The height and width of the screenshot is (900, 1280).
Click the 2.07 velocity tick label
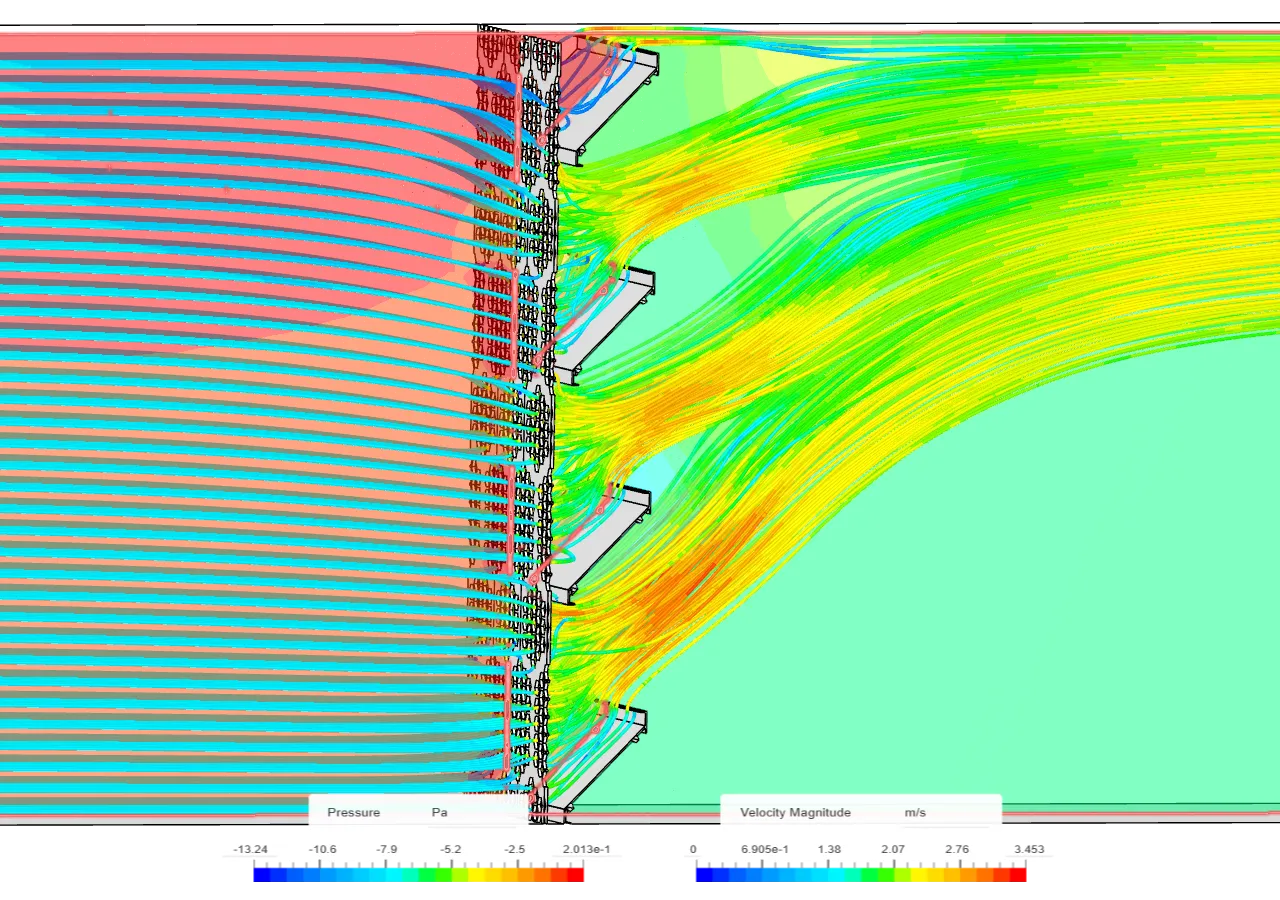coord(893,849)
